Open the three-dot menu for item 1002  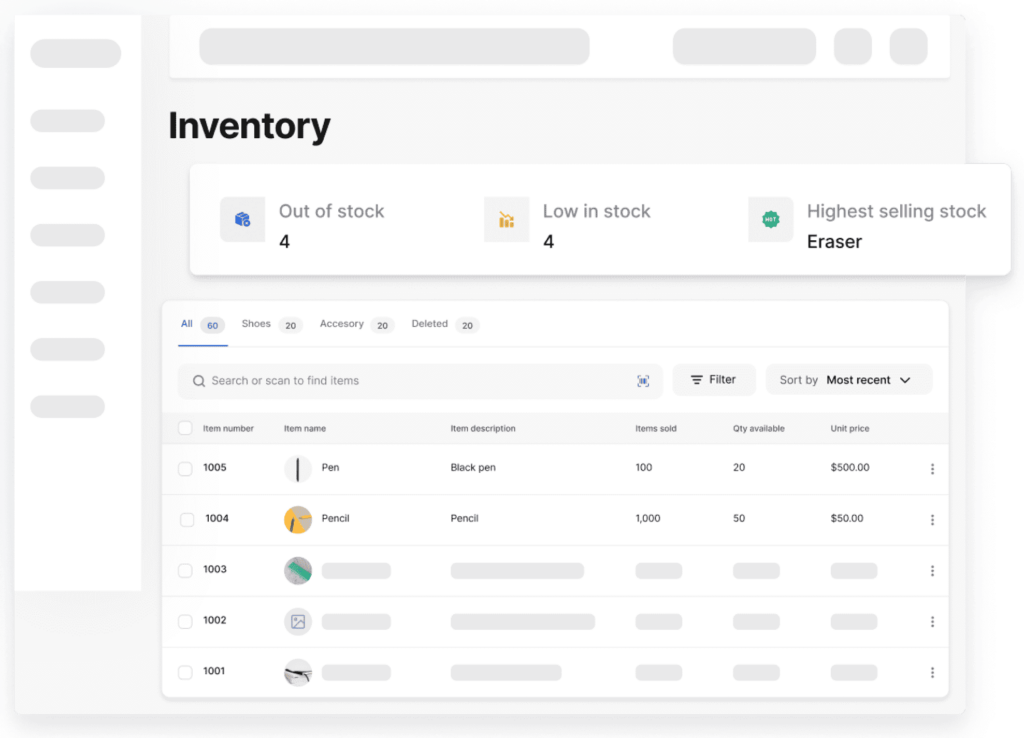pos(932,622)
